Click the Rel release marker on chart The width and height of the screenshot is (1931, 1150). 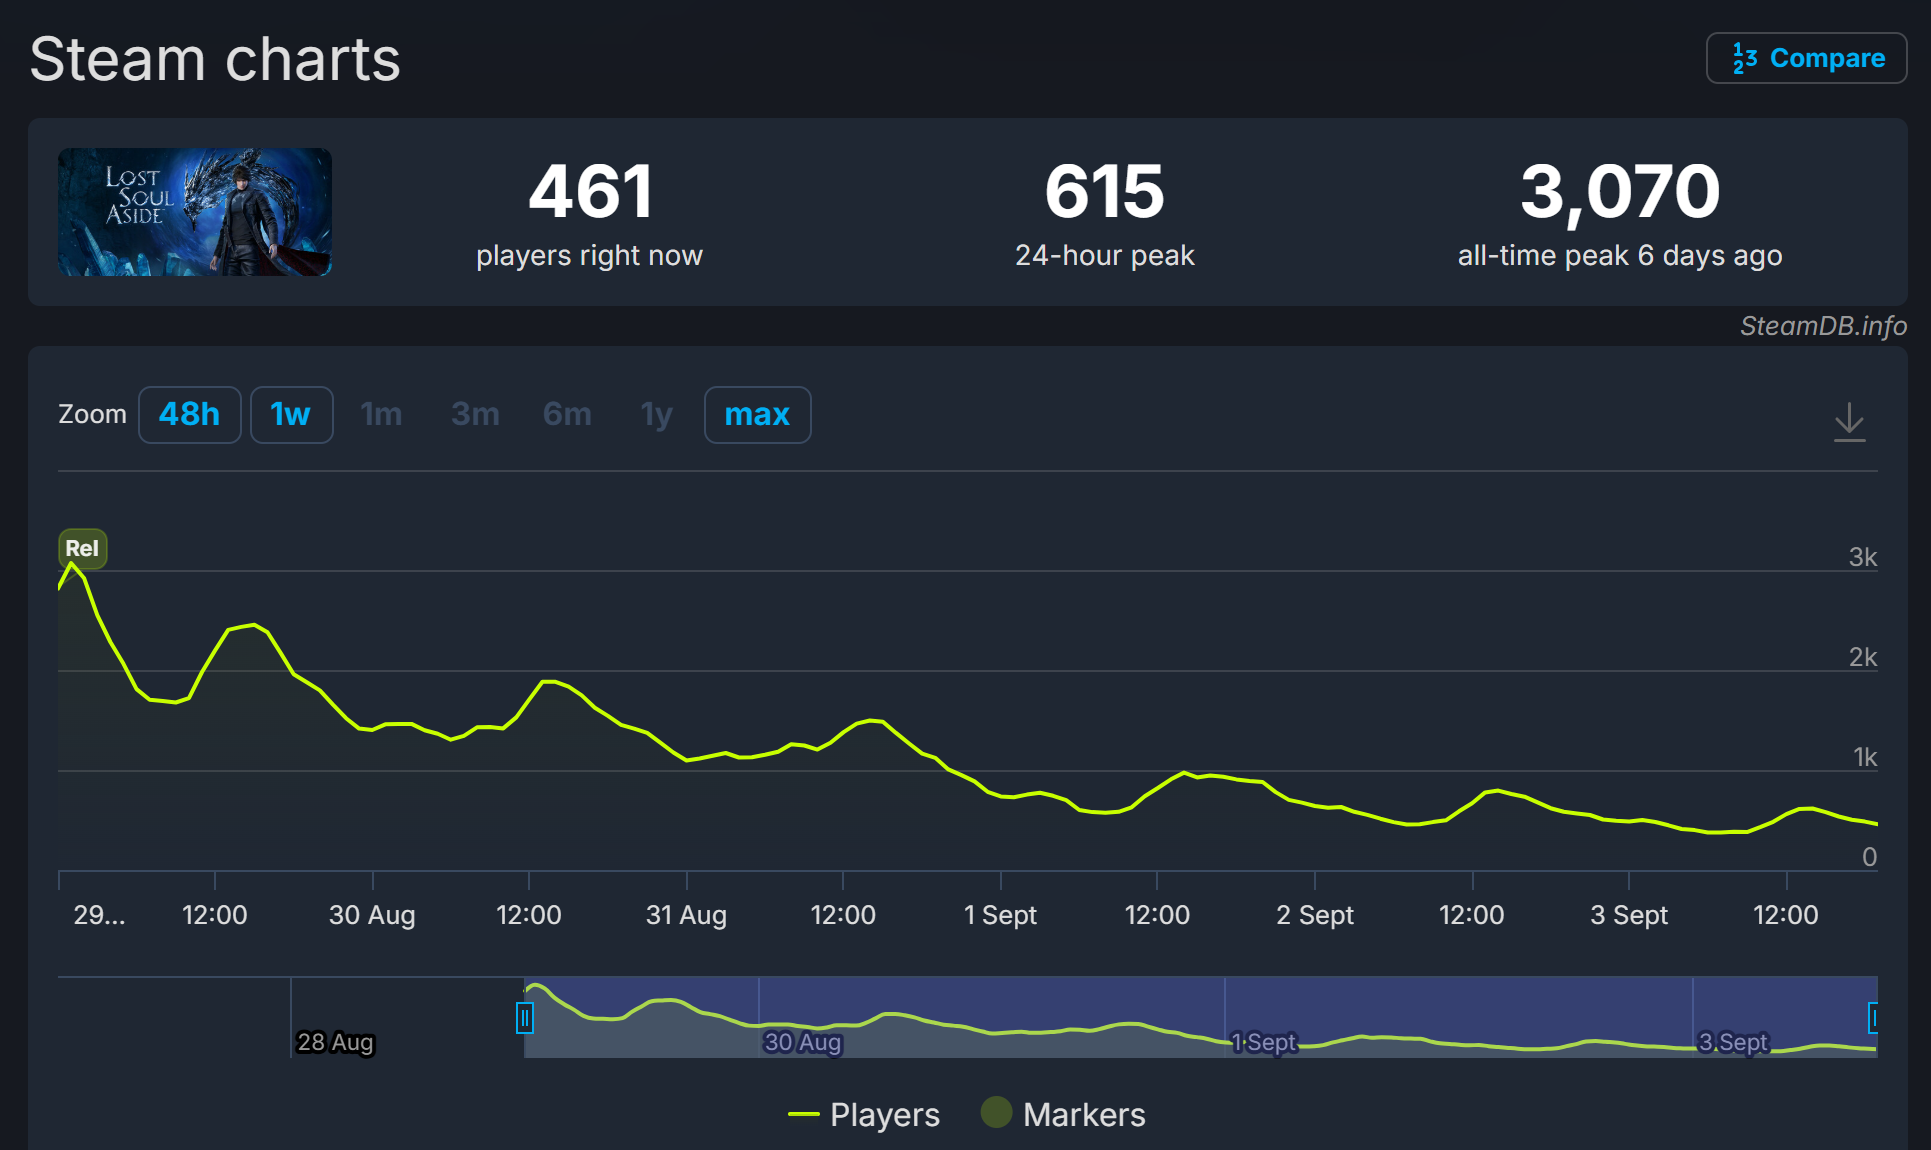(x=82, y=548)
